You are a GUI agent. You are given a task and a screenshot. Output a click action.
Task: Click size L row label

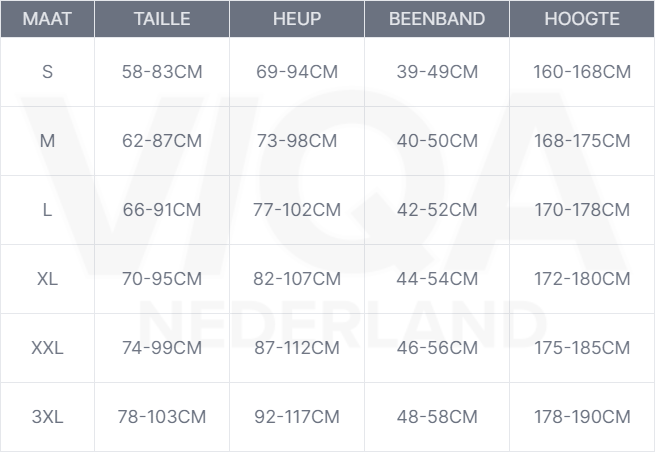(47, 210)
